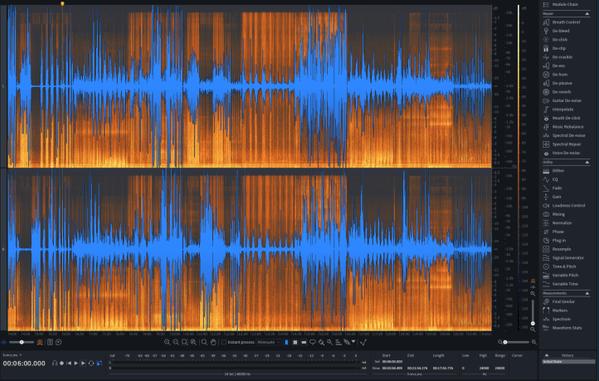Select Initial State in History
599x381 pixels.
click(x=568, y=362)
